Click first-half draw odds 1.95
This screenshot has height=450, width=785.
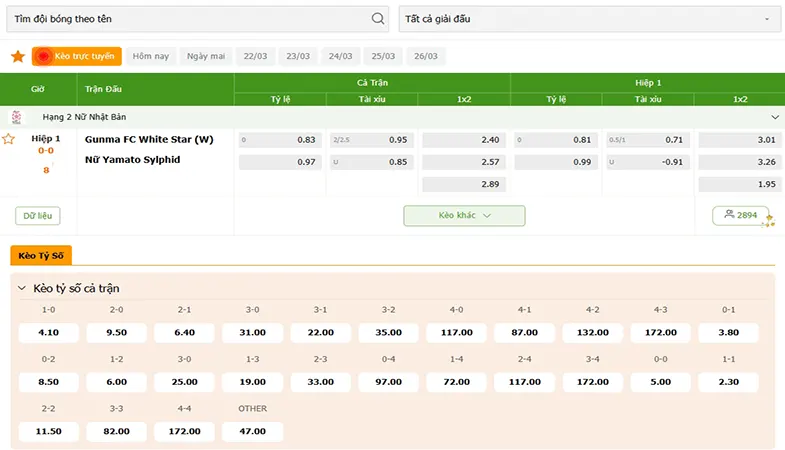(740, 184)
